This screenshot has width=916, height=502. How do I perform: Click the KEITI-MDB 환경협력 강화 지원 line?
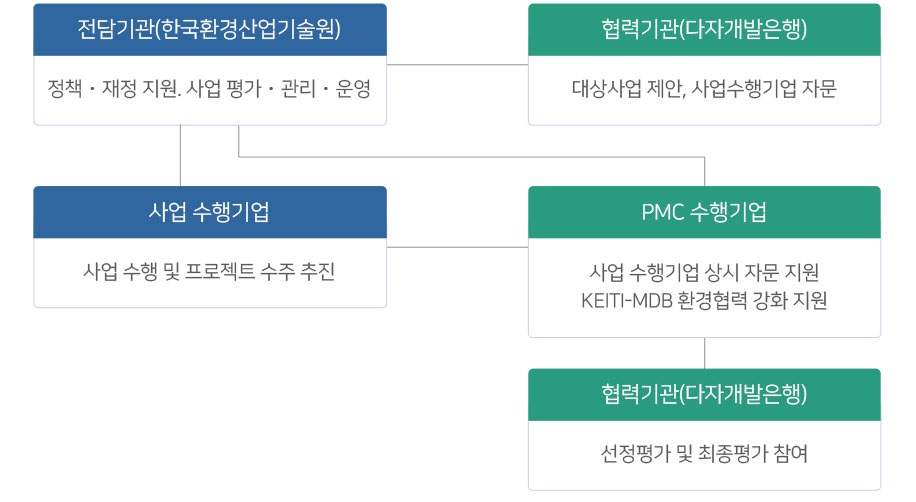tap(704, 300)
